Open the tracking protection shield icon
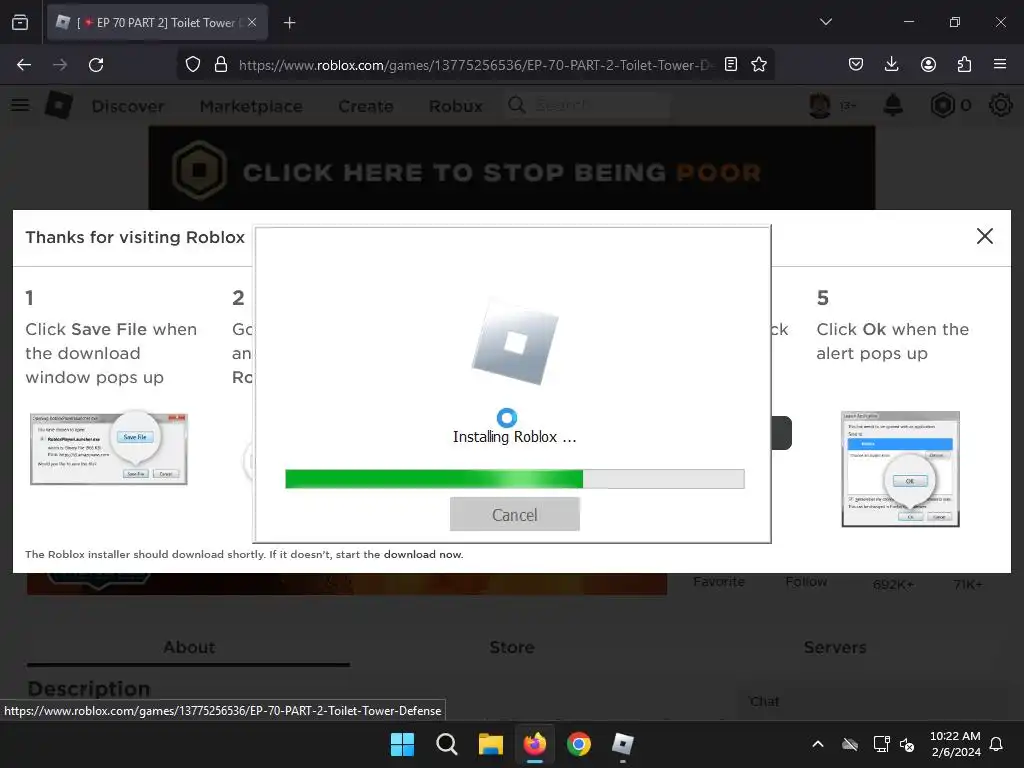1024x768 pixels. pos(193,65)
